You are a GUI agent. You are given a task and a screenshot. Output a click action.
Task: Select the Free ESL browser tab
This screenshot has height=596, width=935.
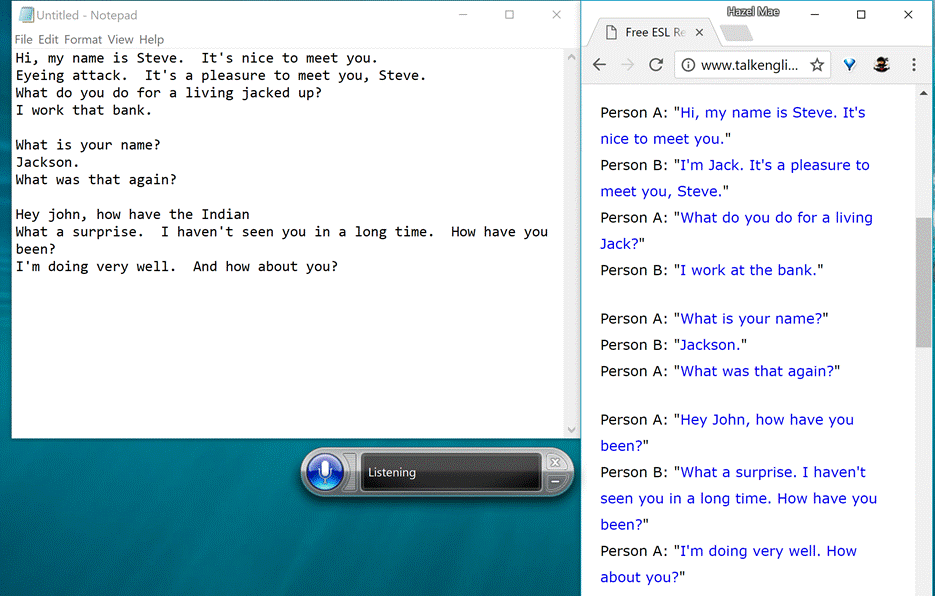click(652, 32)
